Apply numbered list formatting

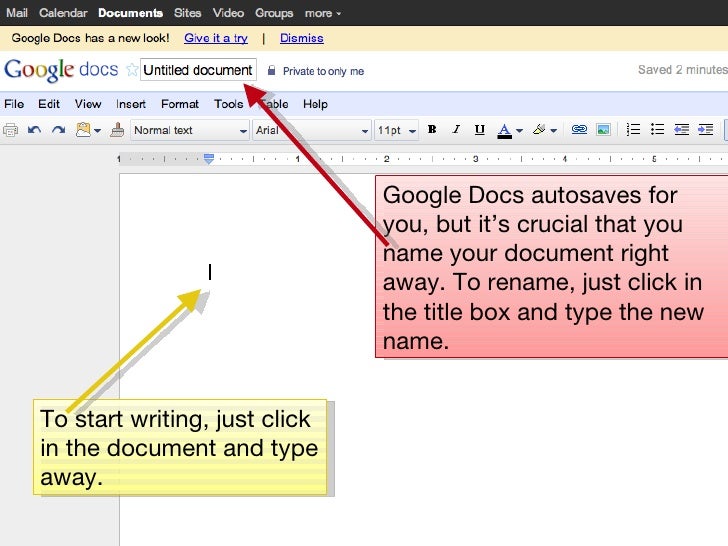point(633,130)
